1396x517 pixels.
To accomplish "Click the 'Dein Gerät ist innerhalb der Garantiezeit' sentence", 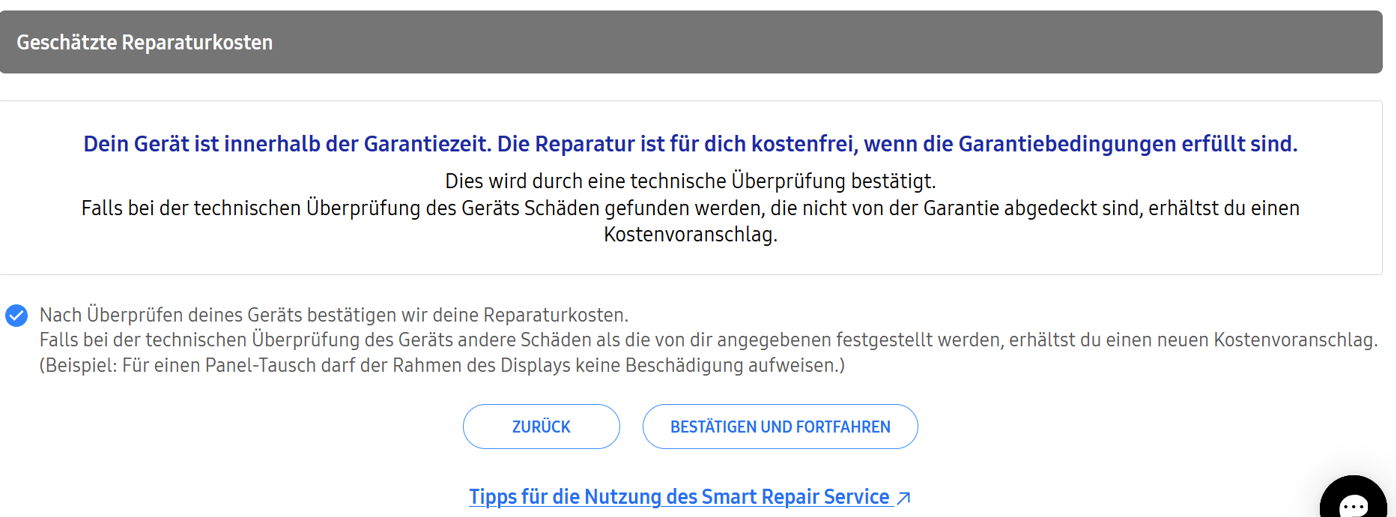I will point(287,144).
